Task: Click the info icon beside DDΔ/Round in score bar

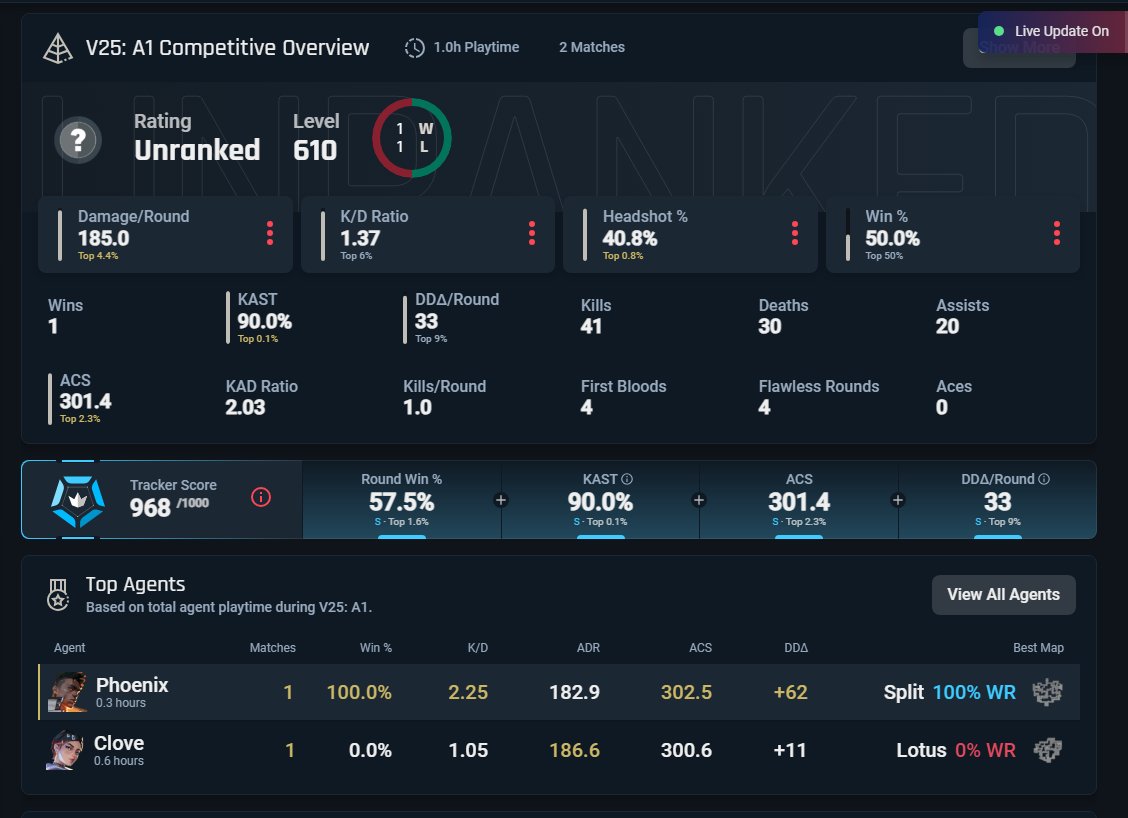Action: (x=1044, y=479)
